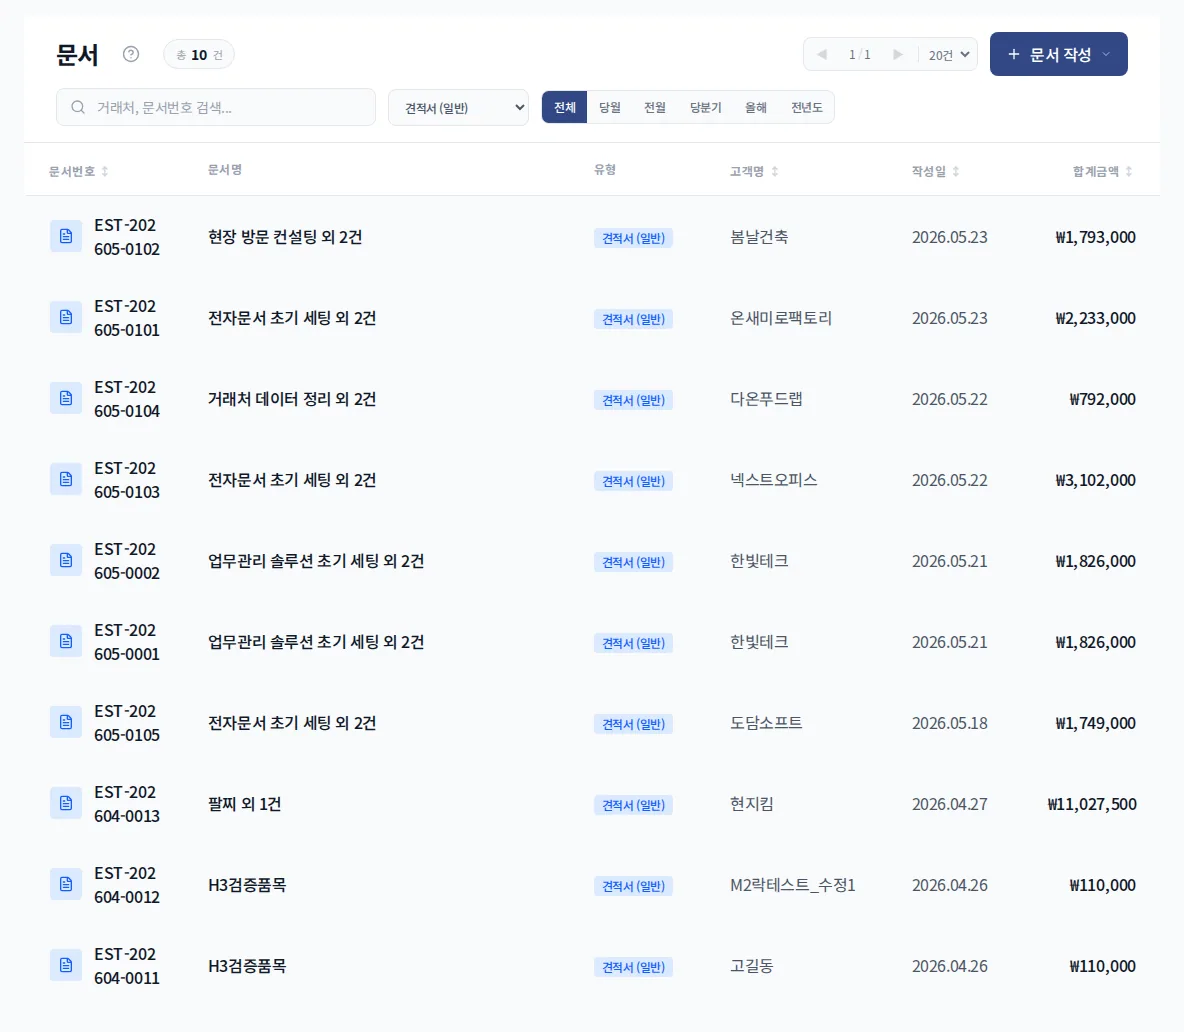The image size is (1184, 1032).
Task: Click document number EST-202605-0001
Action: click(x=127, y=642)
